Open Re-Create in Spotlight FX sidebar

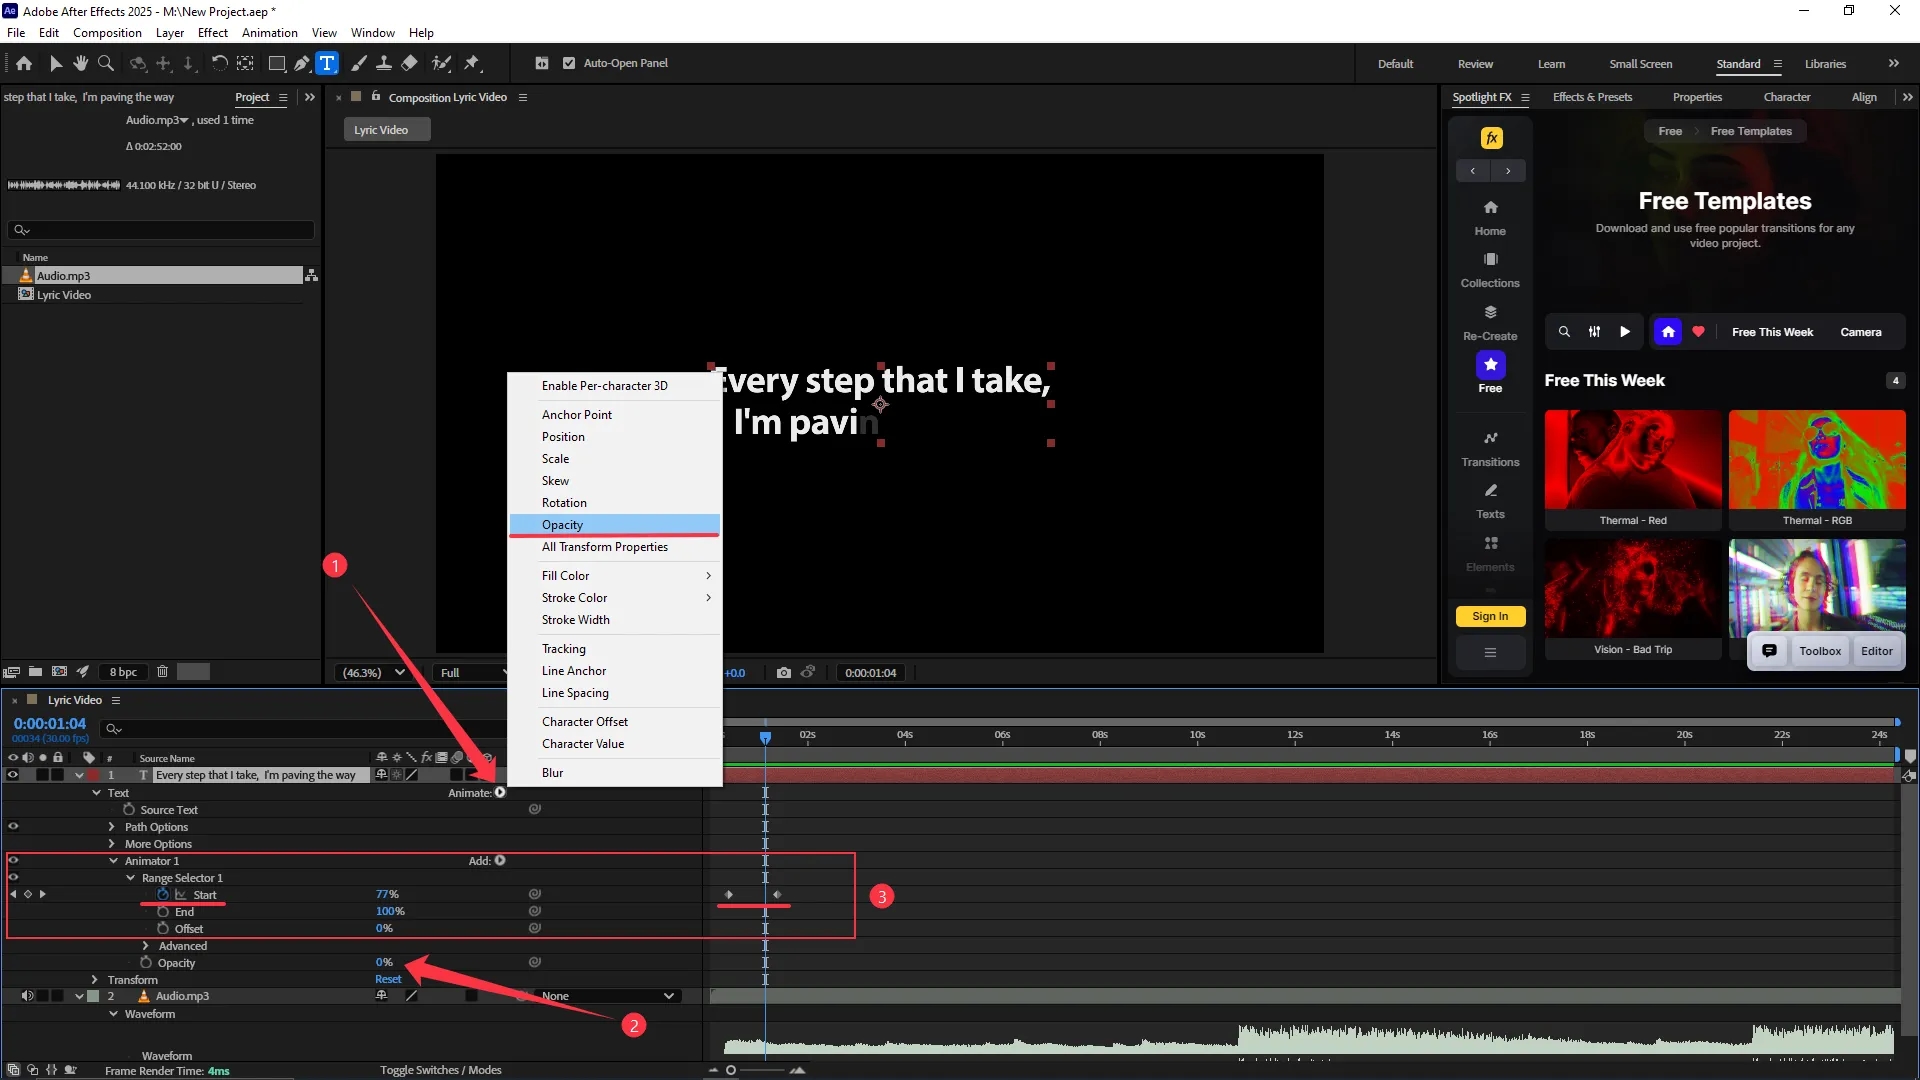tap(1490, 323)
